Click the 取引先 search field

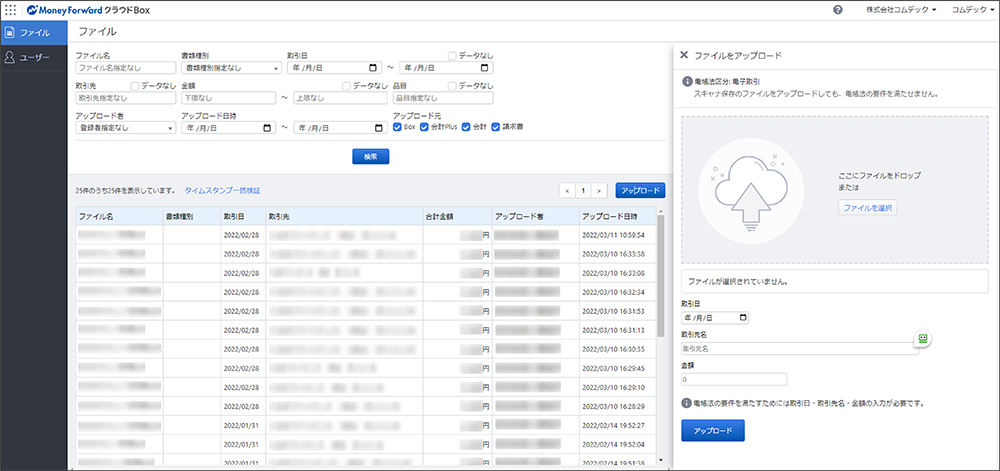[x=126, y=98]
